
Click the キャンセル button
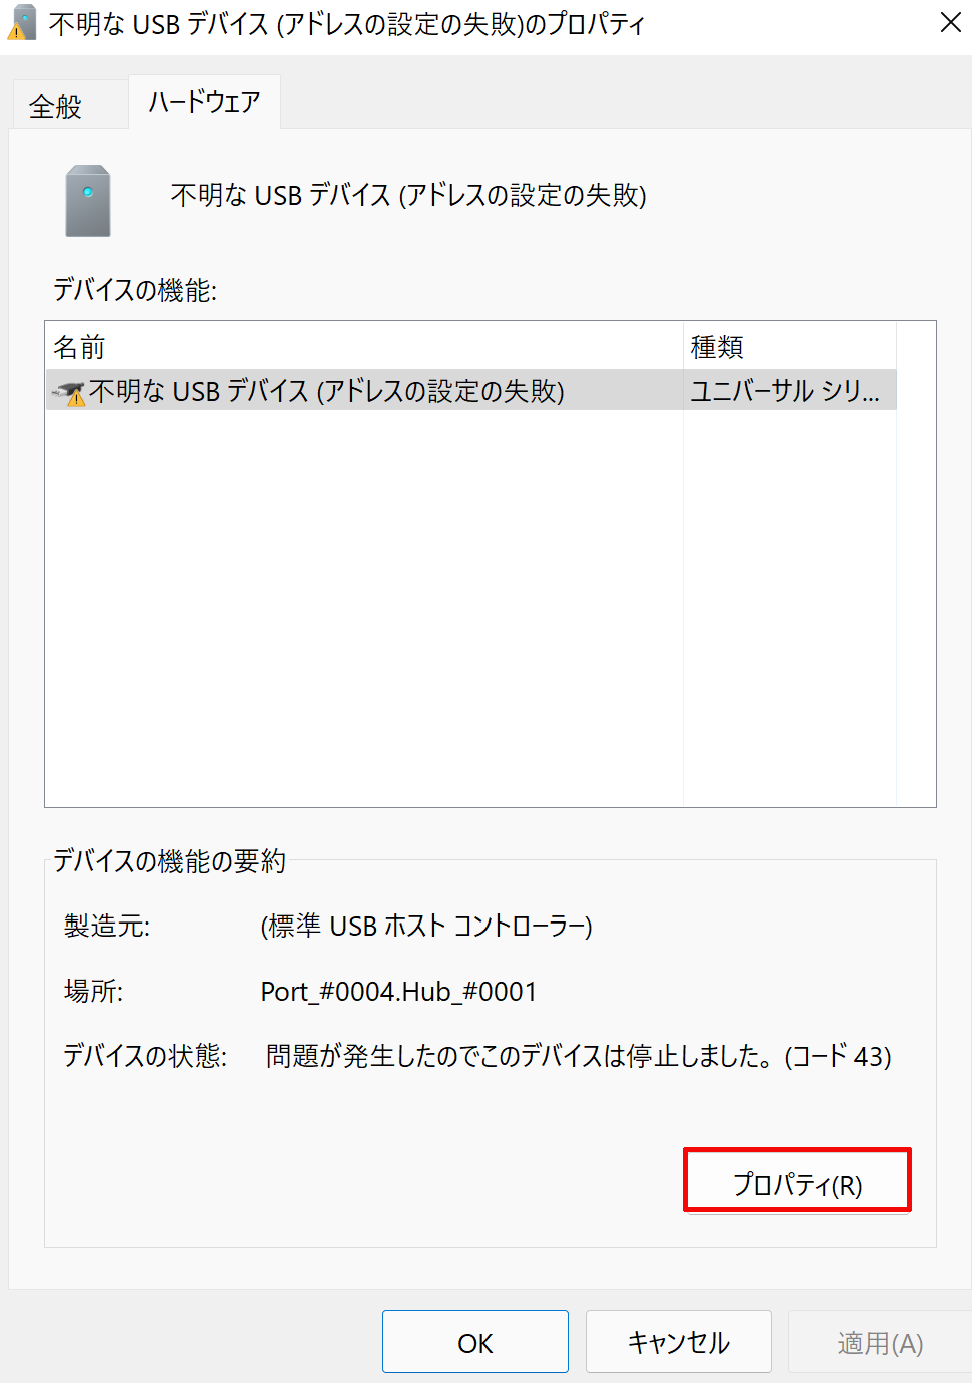pyautogui.click(x=678, y=1342)
